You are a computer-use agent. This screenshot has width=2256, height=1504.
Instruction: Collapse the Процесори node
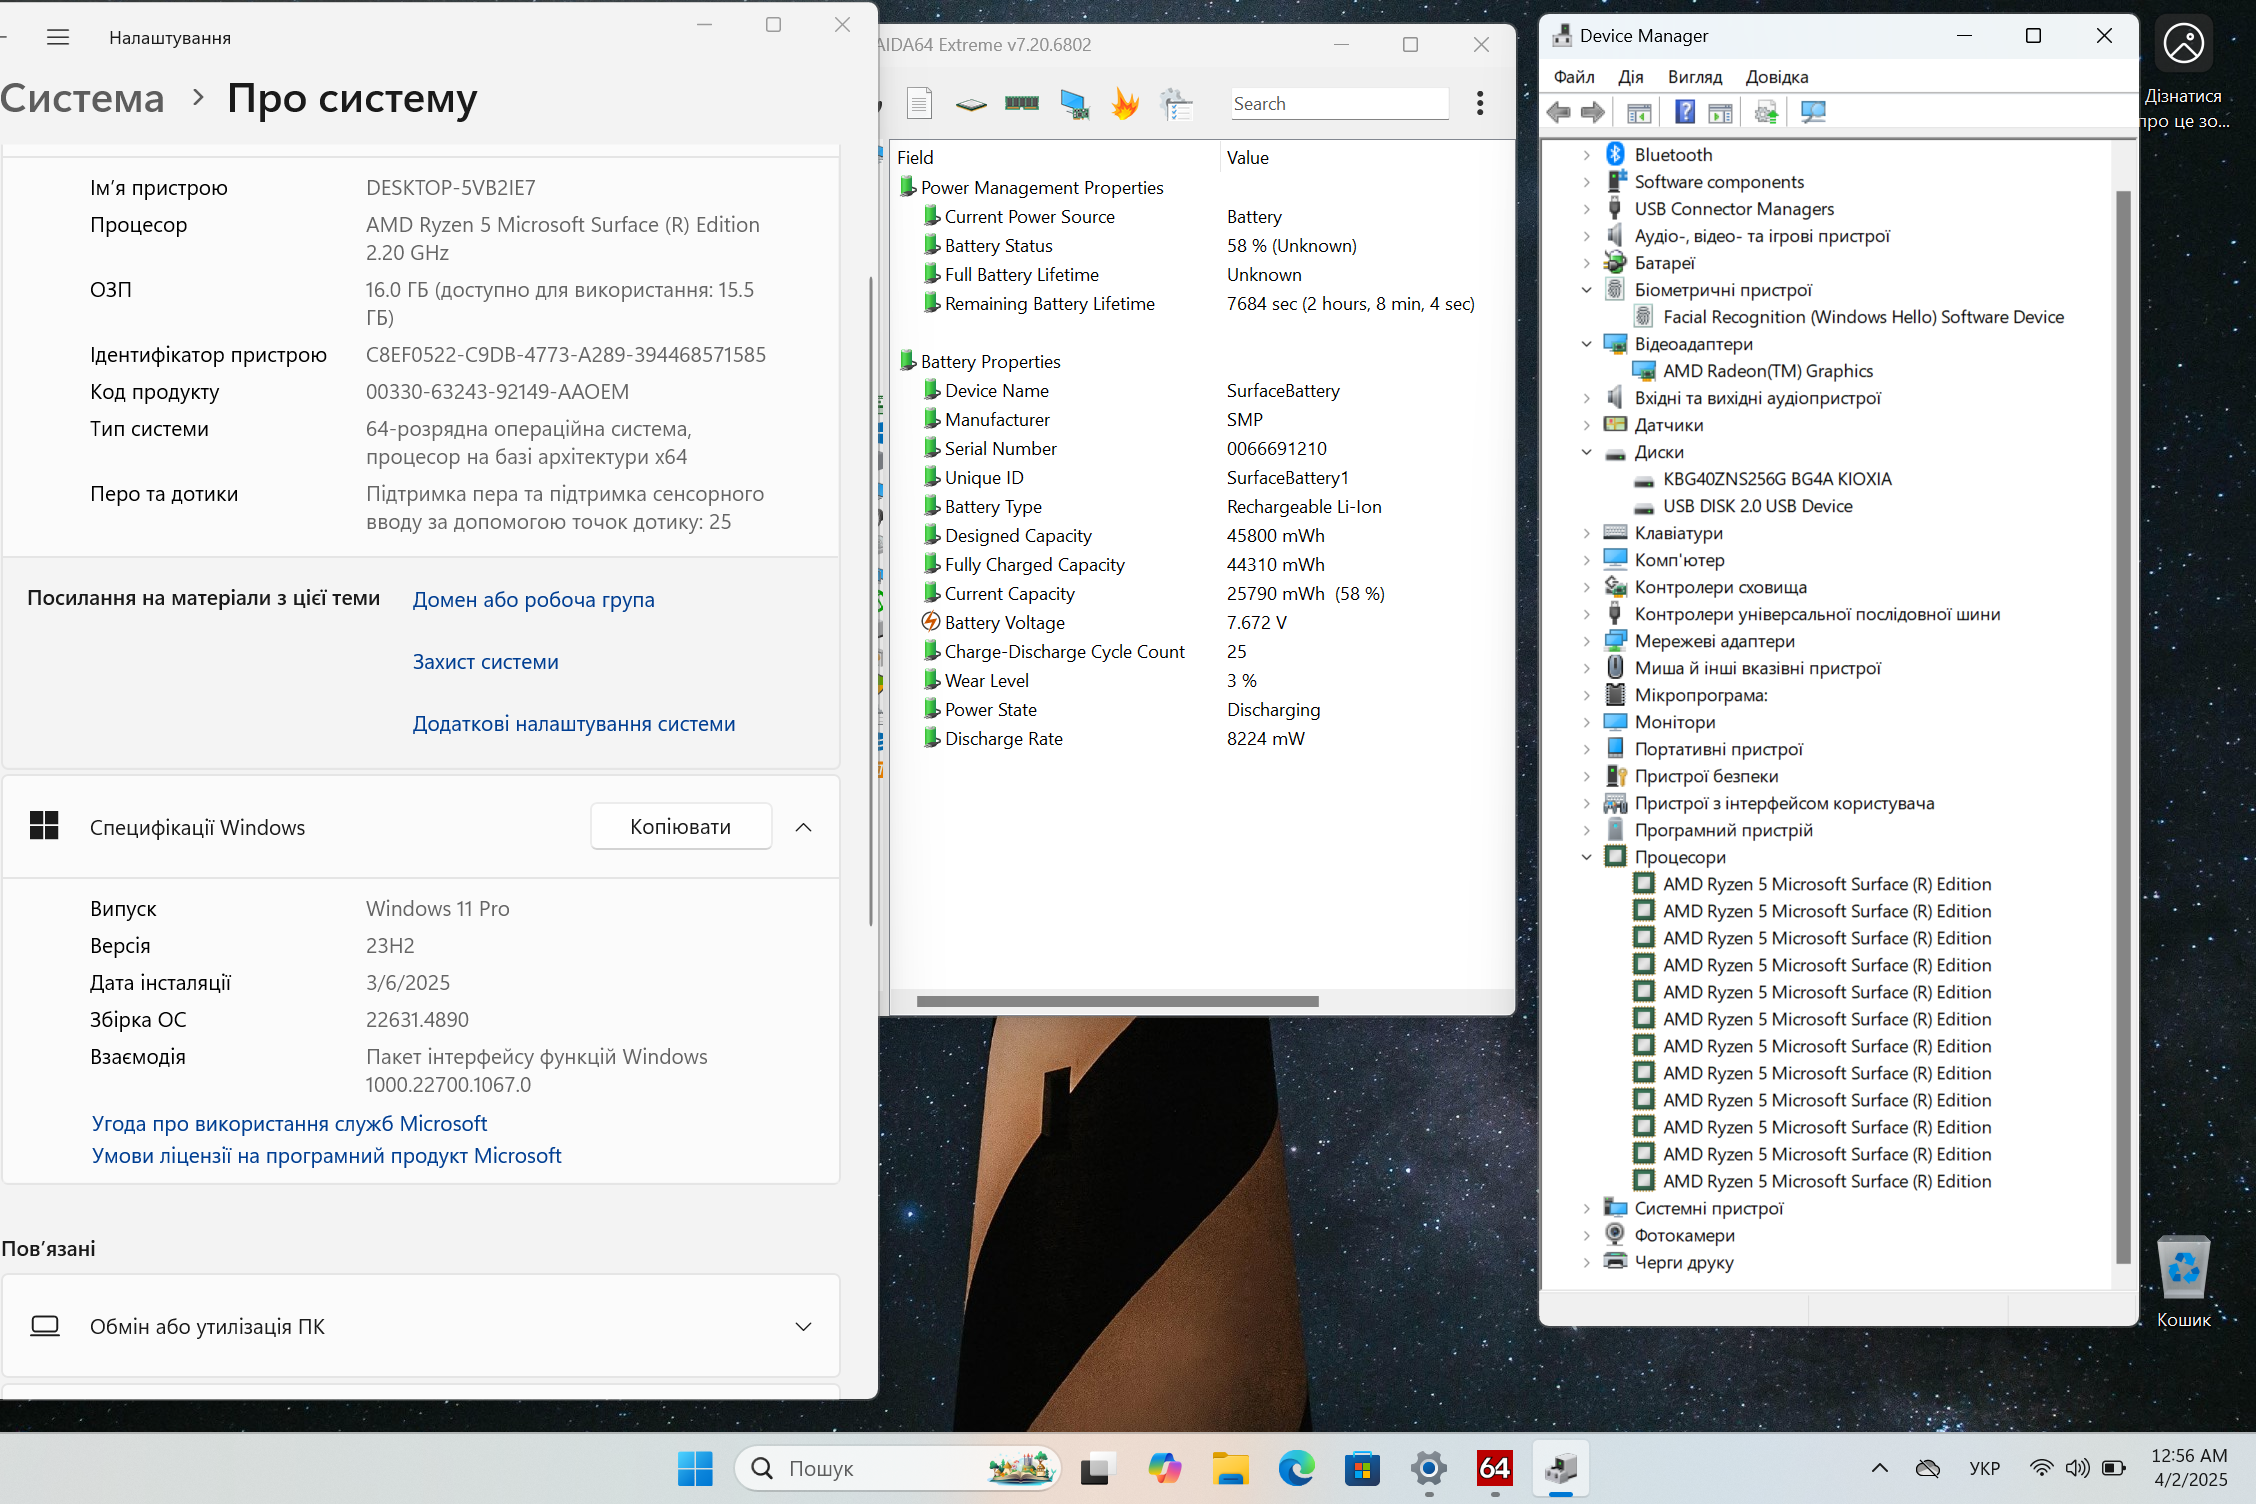1586,857
